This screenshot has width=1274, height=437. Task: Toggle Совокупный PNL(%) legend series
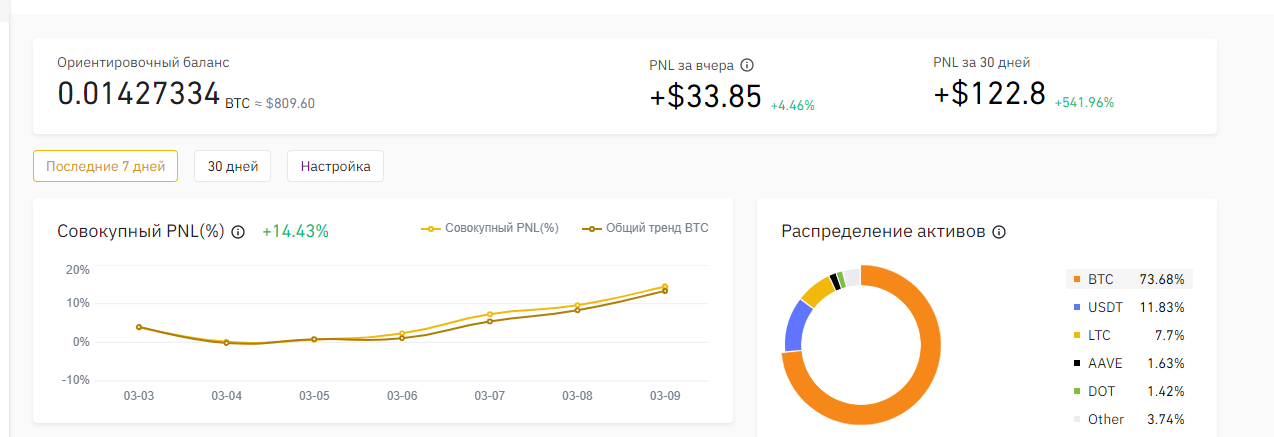[x=490, y=228]
